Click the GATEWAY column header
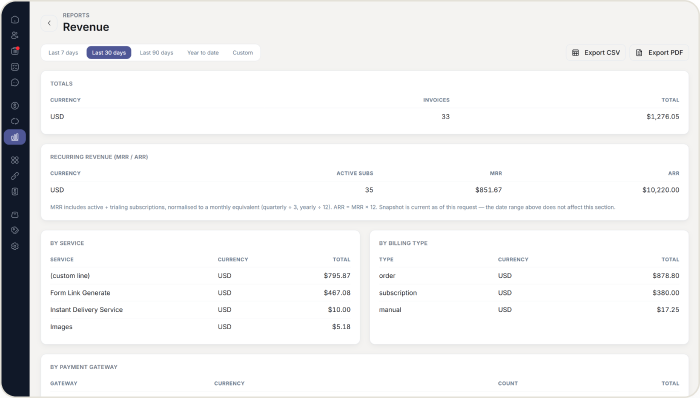The image size is (700, 398). [64, 383]
